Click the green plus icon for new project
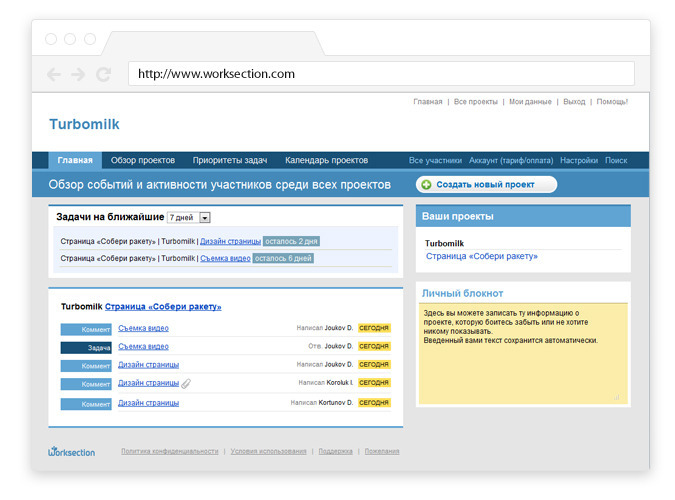675x500 pixels. [x=426, y=185]
